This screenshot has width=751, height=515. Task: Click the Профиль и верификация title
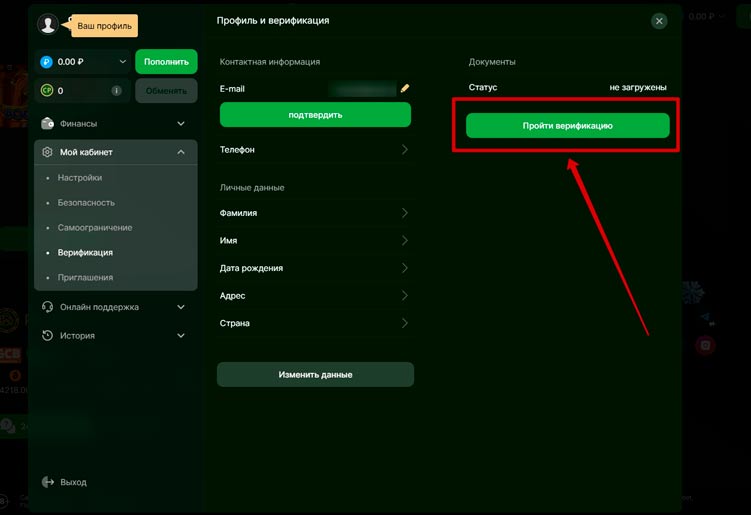pos(273,21)
